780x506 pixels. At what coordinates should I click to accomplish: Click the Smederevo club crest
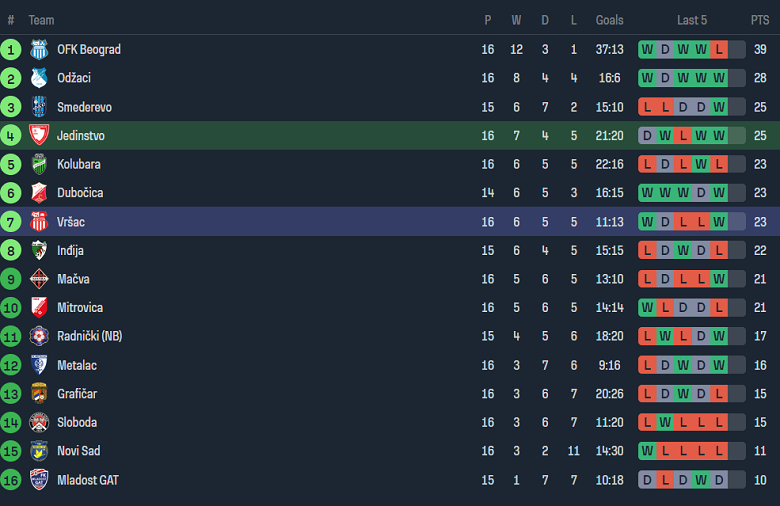(39, 107)
